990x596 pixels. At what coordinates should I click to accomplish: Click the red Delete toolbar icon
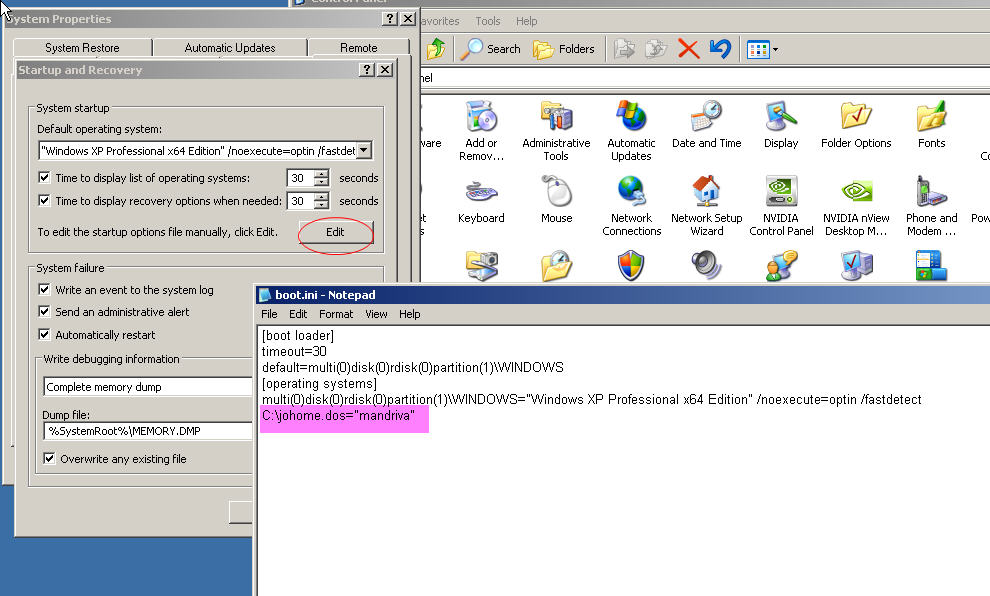pos(688,49)
